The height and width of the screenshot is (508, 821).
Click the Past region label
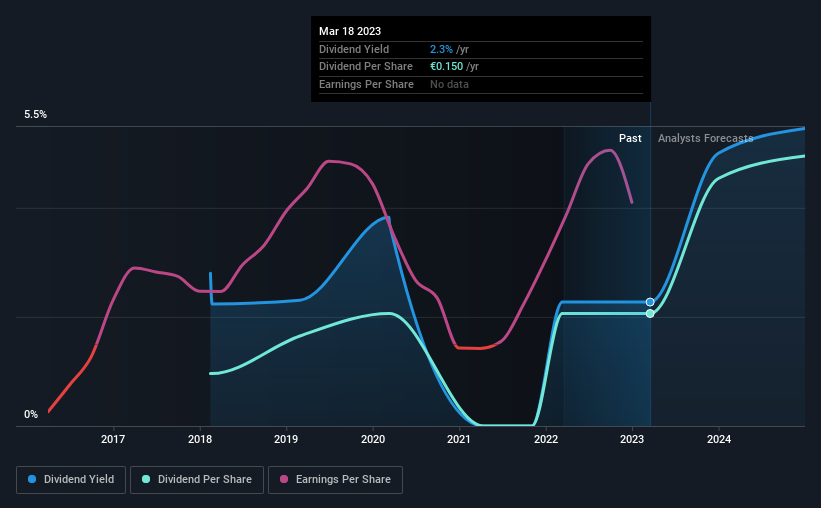click(630, 138)
